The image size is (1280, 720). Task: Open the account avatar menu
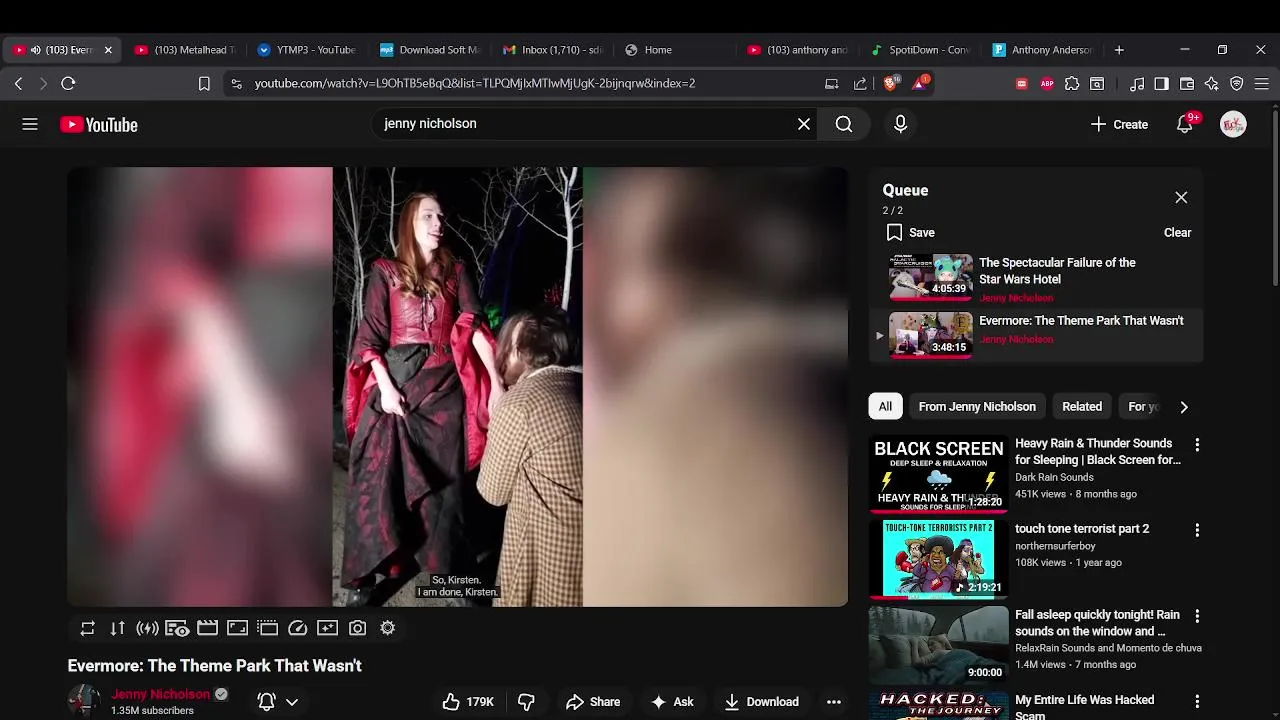pyautogui.click(x=1233, y=124)
